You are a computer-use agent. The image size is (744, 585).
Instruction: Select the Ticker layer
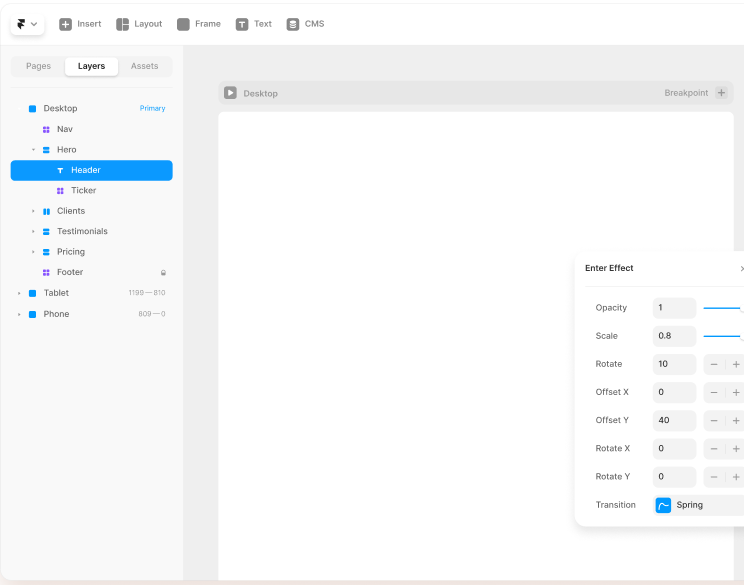[x=92, y=191]
